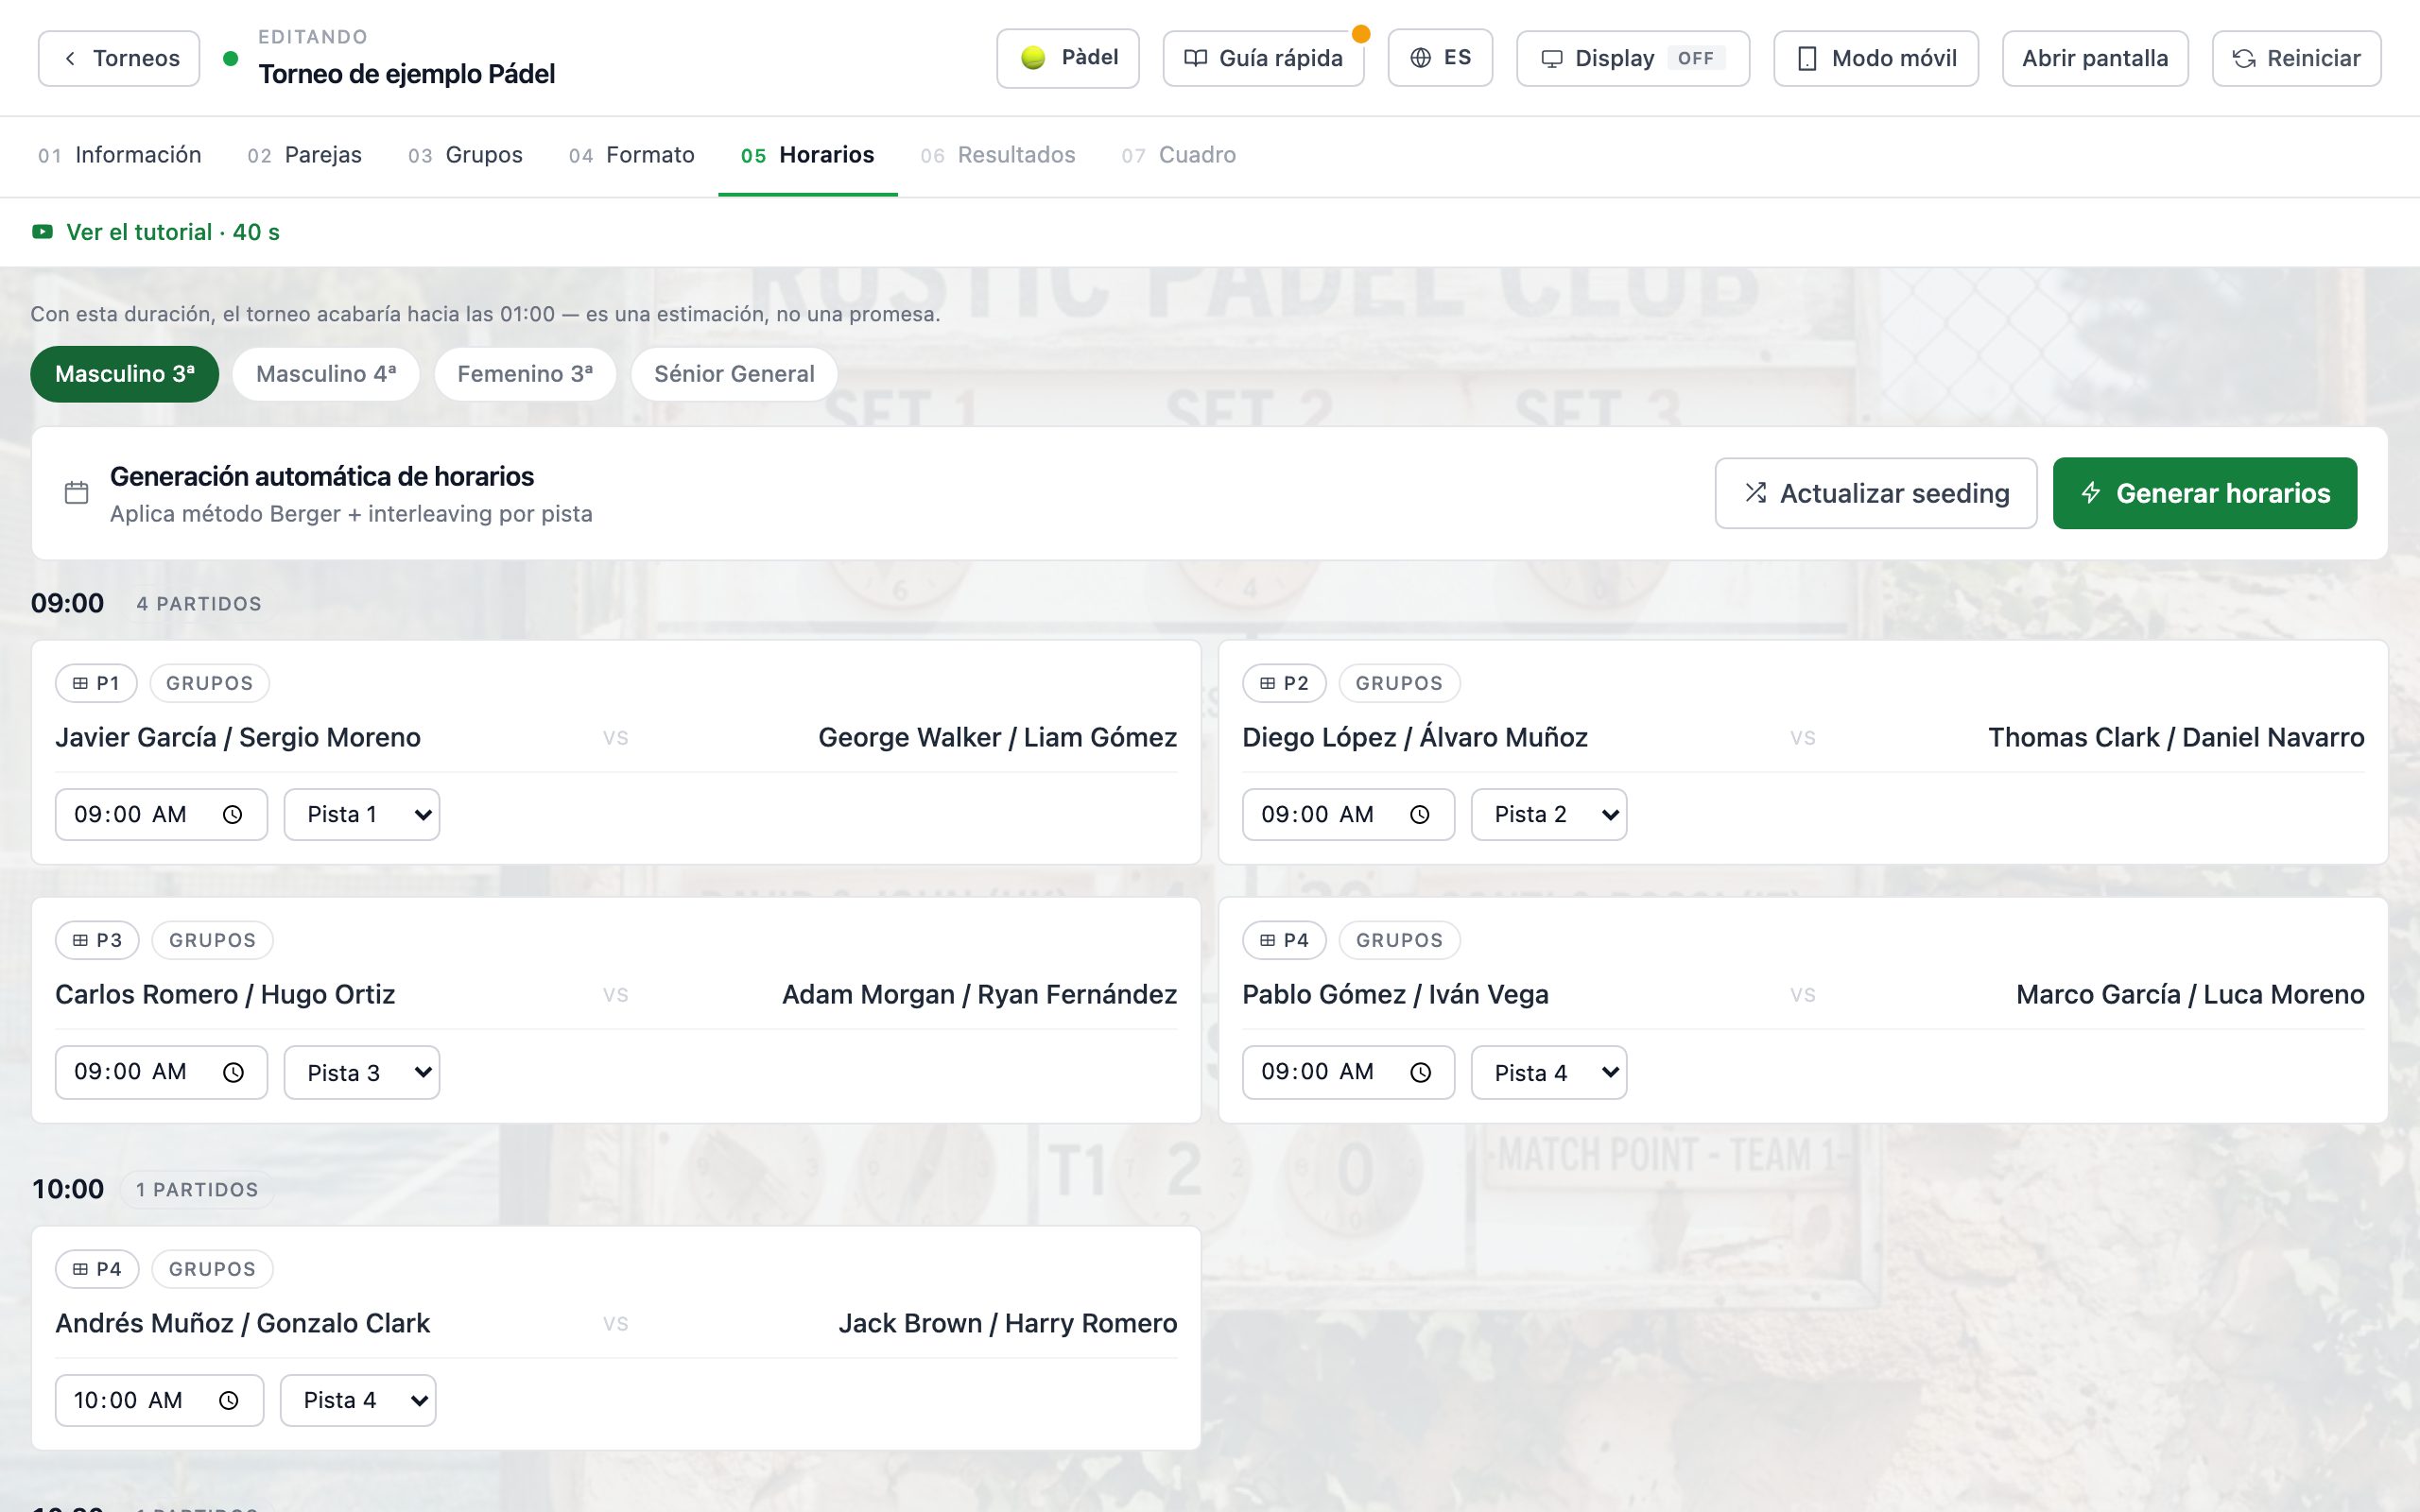Click the calendar icon beside Generación automática

[x=77, y=492]
